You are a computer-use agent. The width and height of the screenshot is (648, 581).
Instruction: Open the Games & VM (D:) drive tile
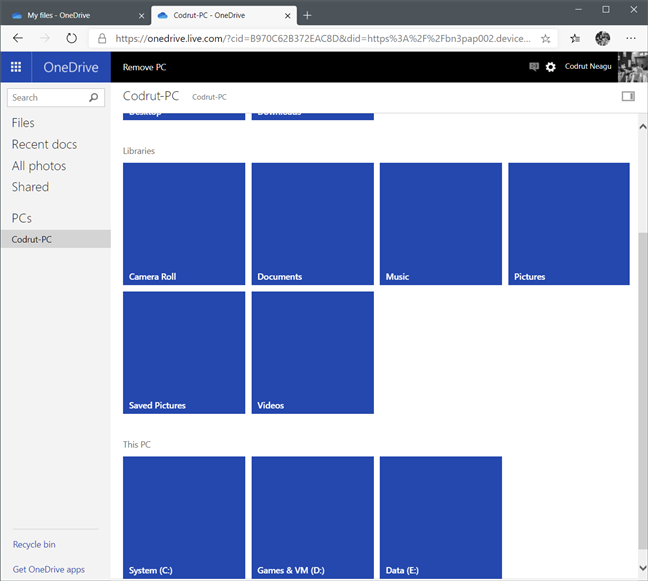(x=313, y=517)
